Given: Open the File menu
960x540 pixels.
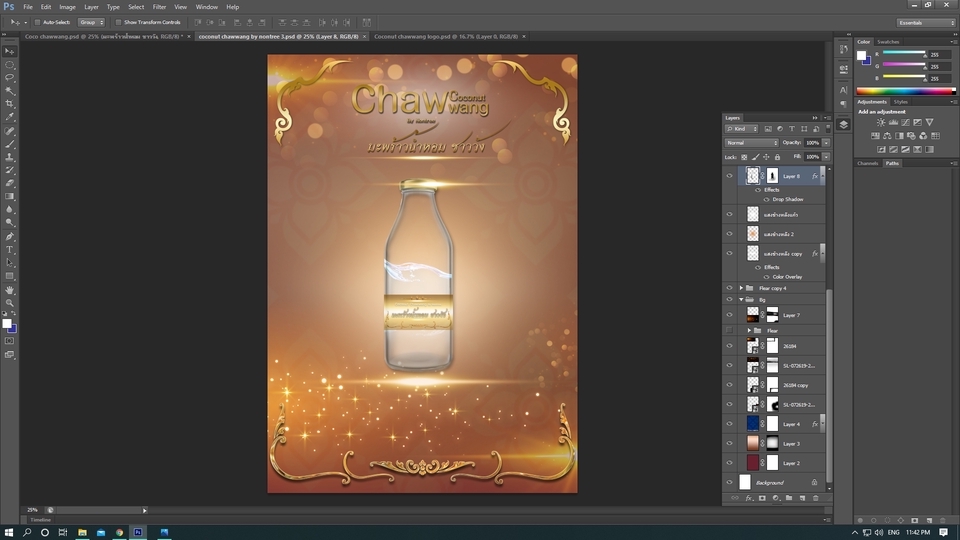Looking at the screenshot, I should 28,7.
